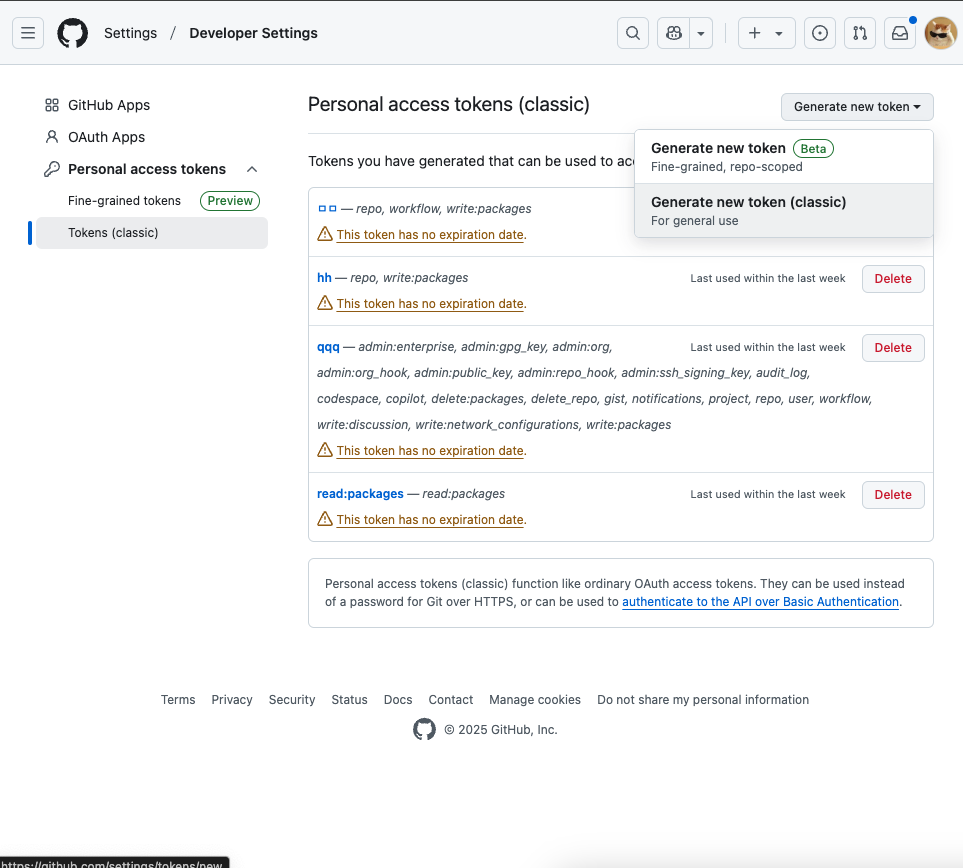Click 'Last used within the last week' for qqq
The height and width of the screenshot is (868, 963).
point(768,347)
